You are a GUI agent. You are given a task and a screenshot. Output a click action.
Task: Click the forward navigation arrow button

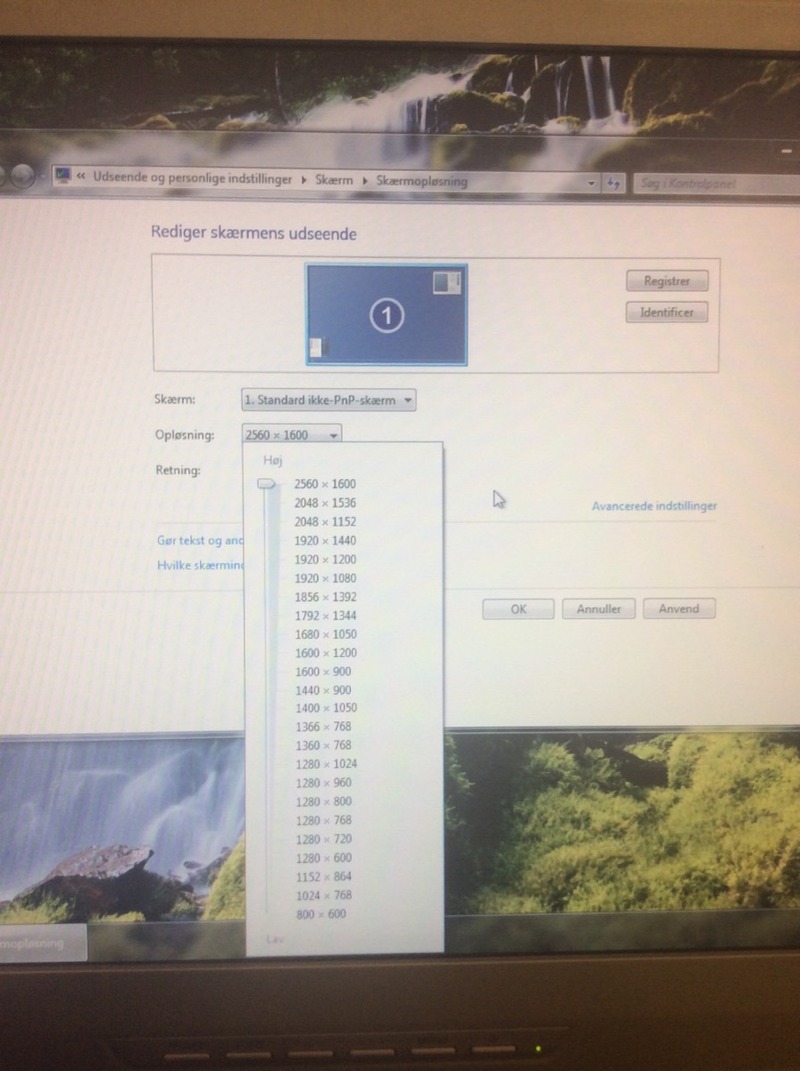pyautogui.click(x=28, y=176)
